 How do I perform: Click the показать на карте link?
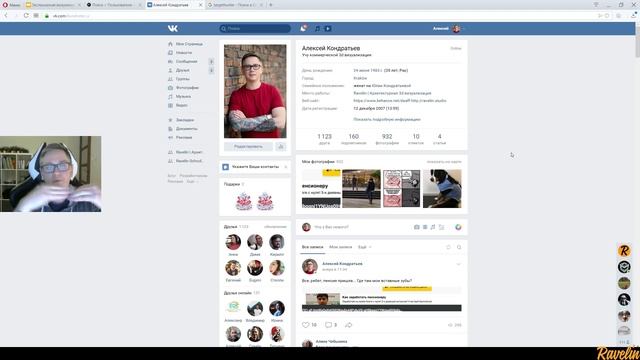coord(444,162)
